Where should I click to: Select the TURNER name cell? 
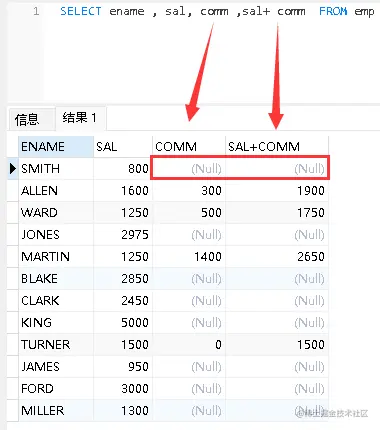pyautogui.click(x=56, y=345)
